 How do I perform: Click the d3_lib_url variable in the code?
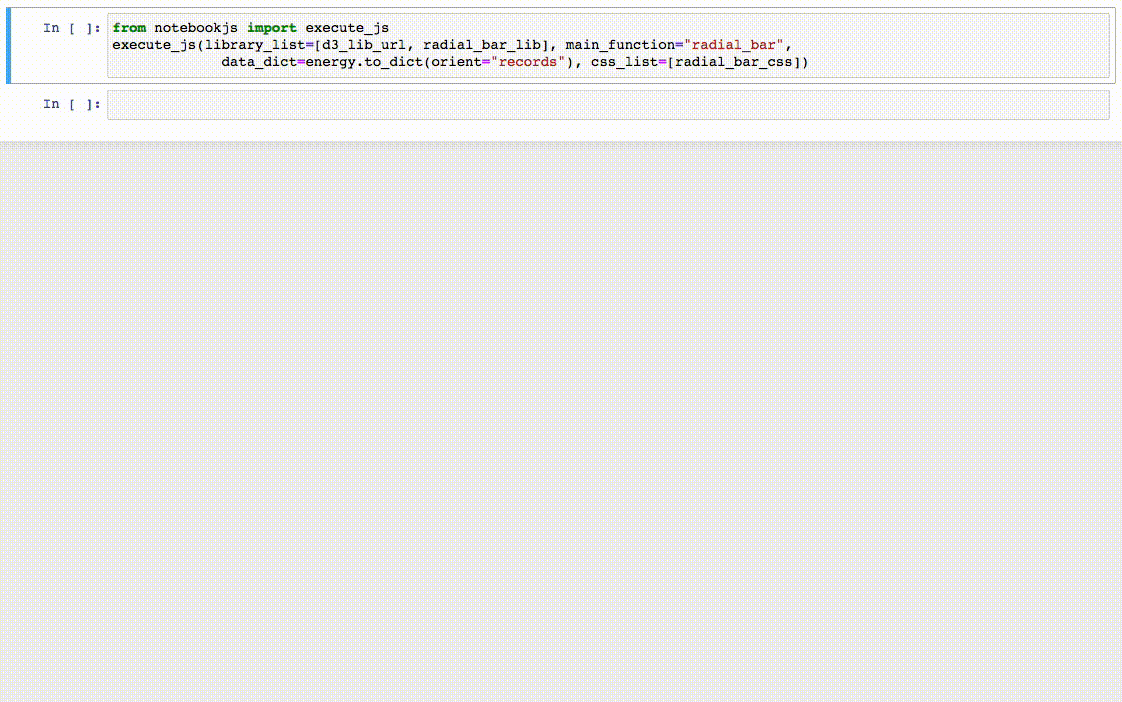pos(364,45)
